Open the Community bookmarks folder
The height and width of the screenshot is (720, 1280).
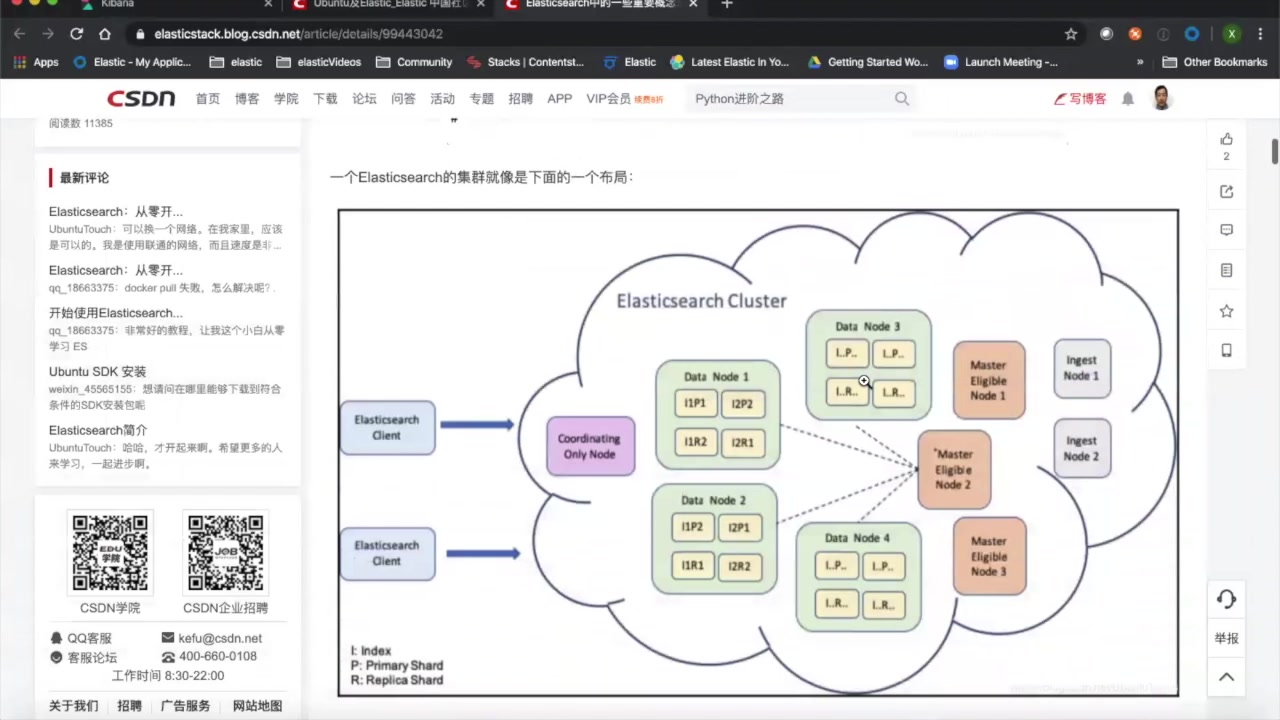coord(414,62)
